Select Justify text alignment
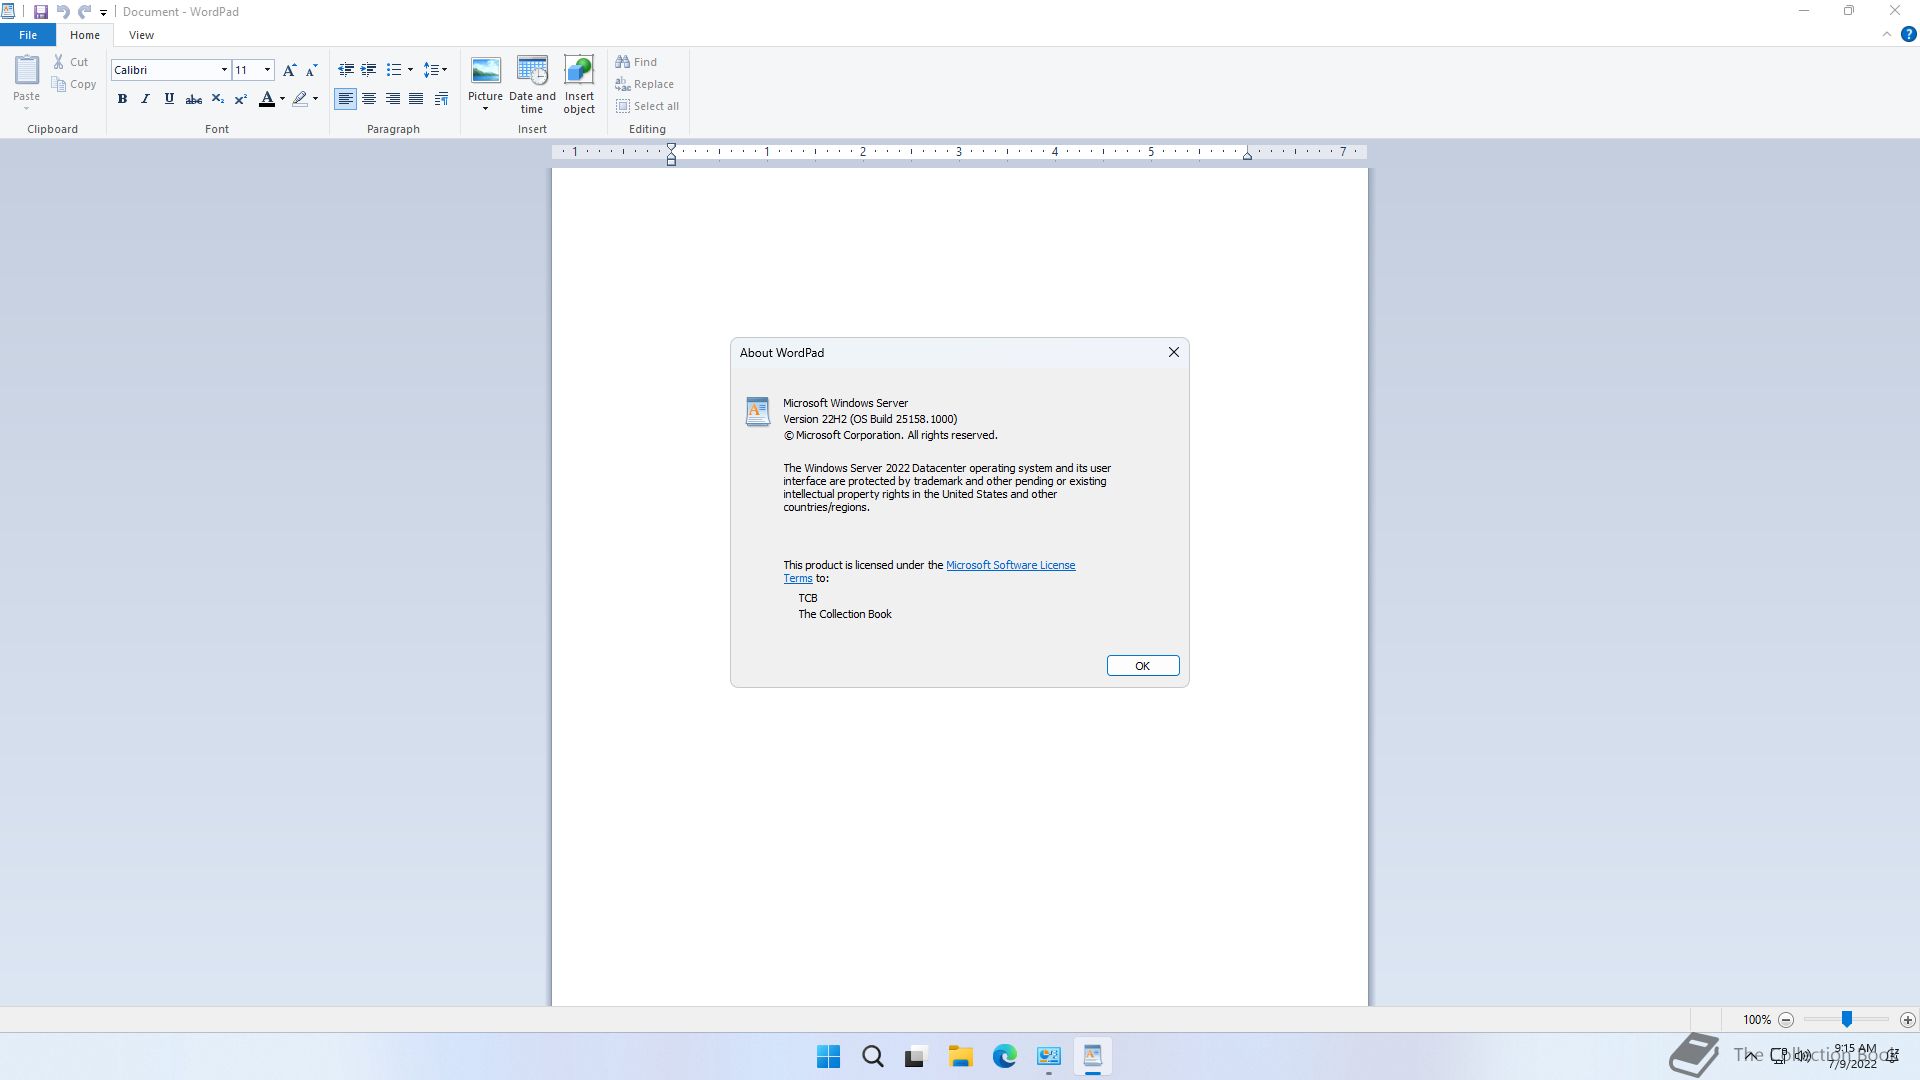The height and width of the screenshot is (1080, 1920). pyautogui.click(x=416, y=99)
